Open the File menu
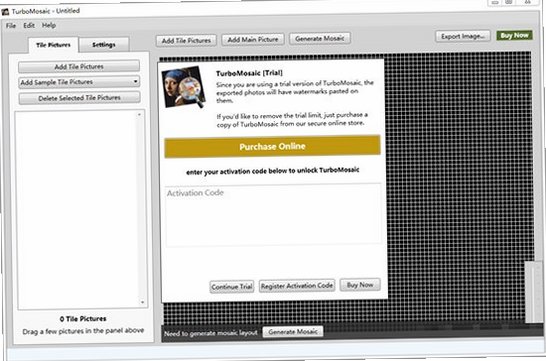Screen dimensions: 546x361 tap(11, 26)
